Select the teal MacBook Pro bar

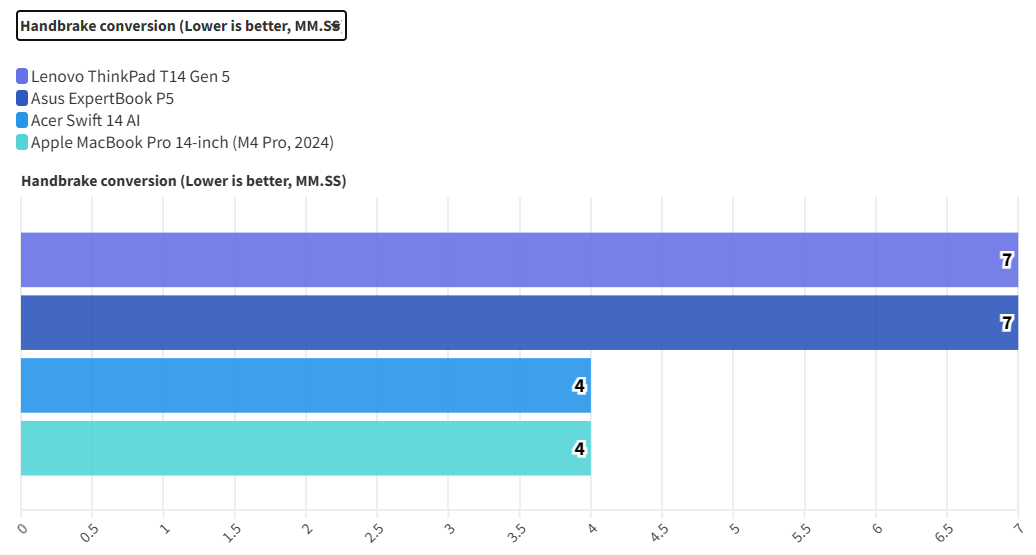pyautogui.click(x=300, y=448)
